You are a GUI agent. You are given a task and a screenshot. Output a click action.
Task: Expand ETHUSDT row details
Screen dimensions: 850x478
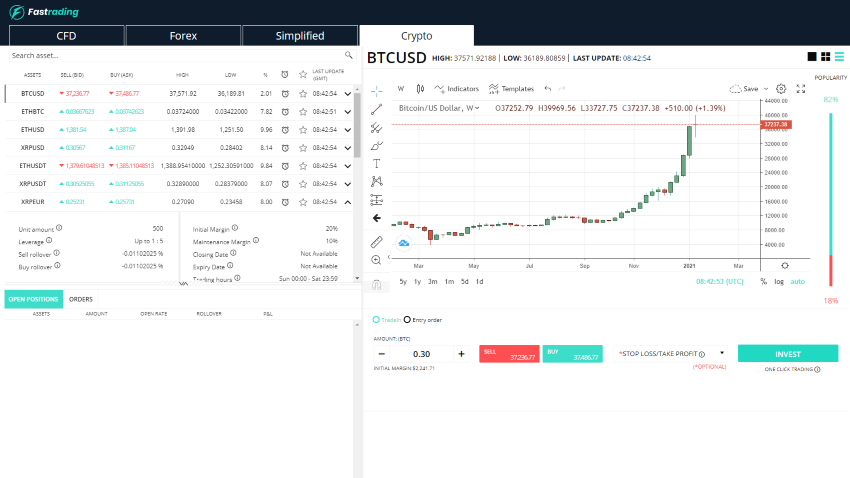point(347,166)
